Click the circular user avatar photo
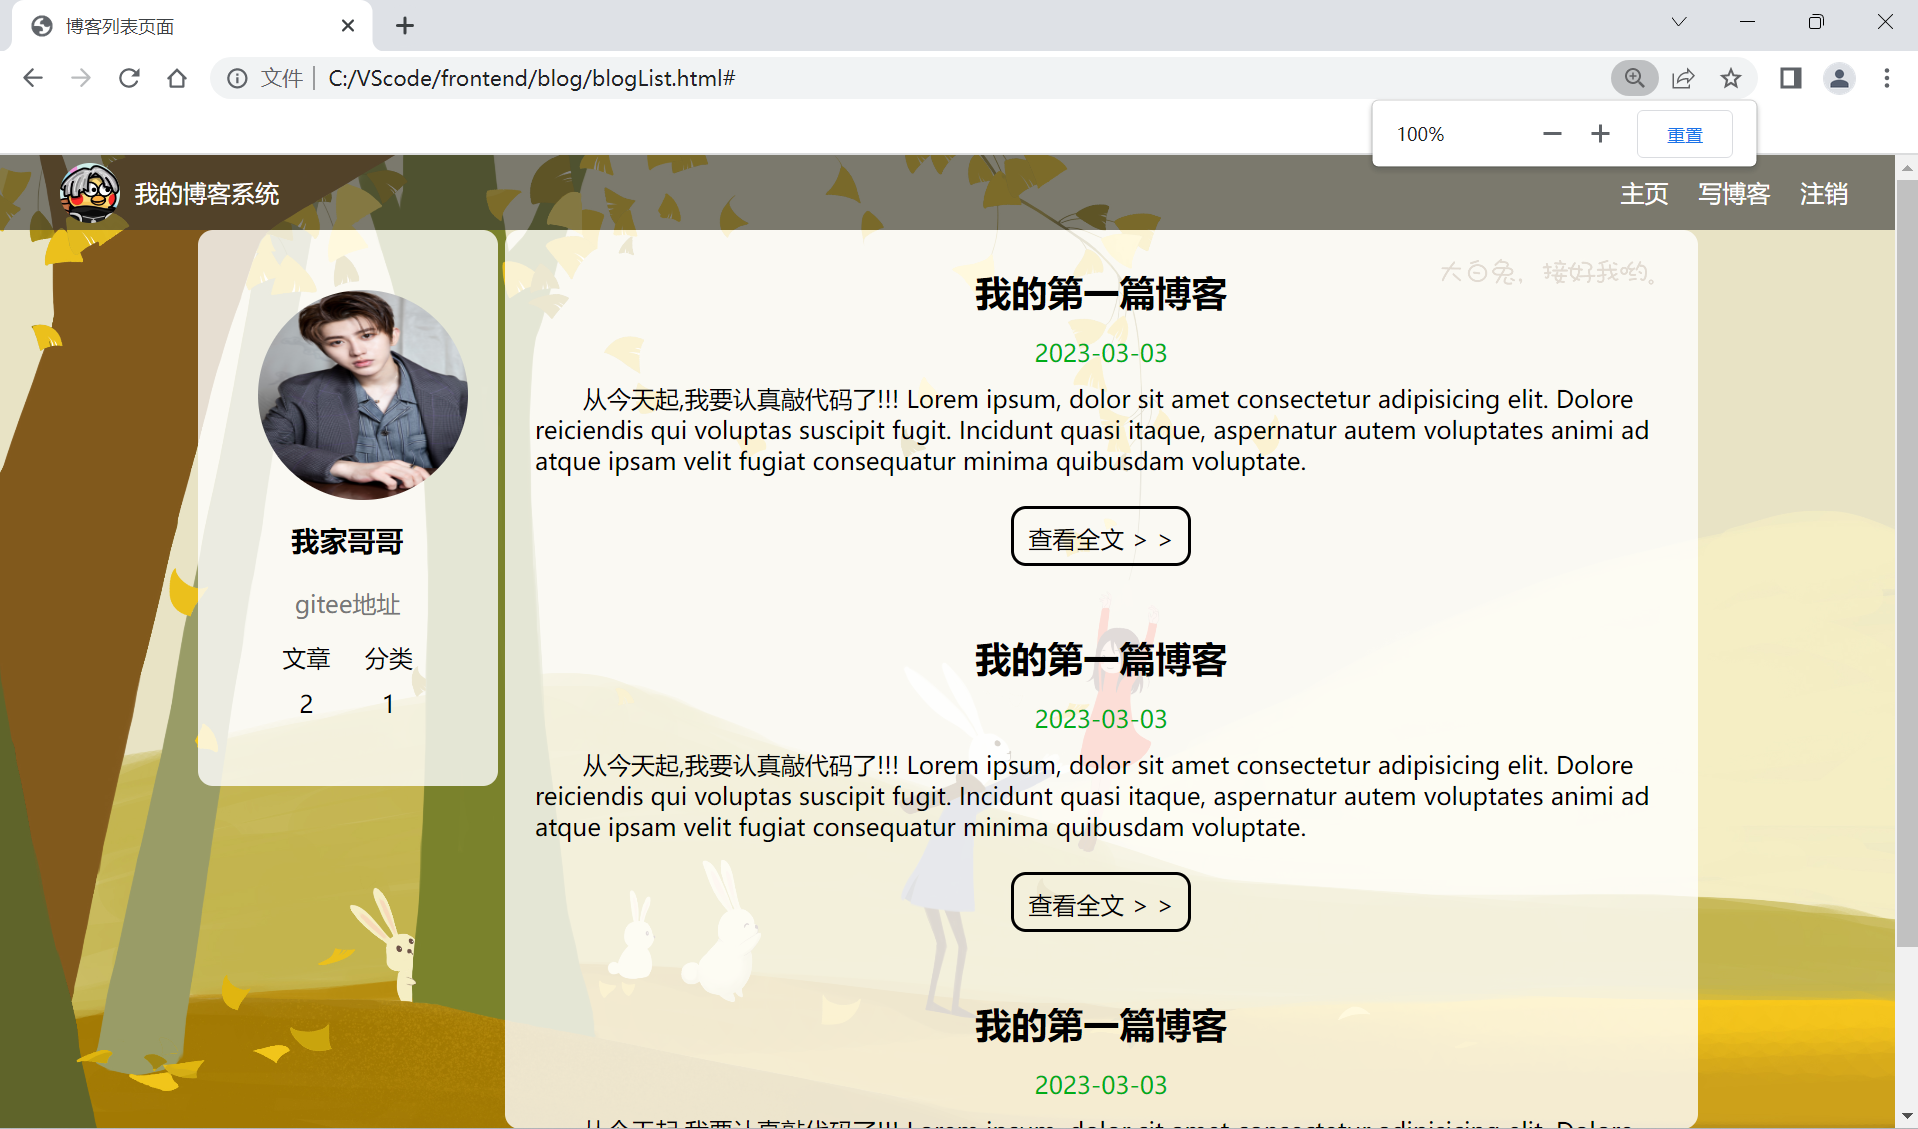 coord(363,395)
